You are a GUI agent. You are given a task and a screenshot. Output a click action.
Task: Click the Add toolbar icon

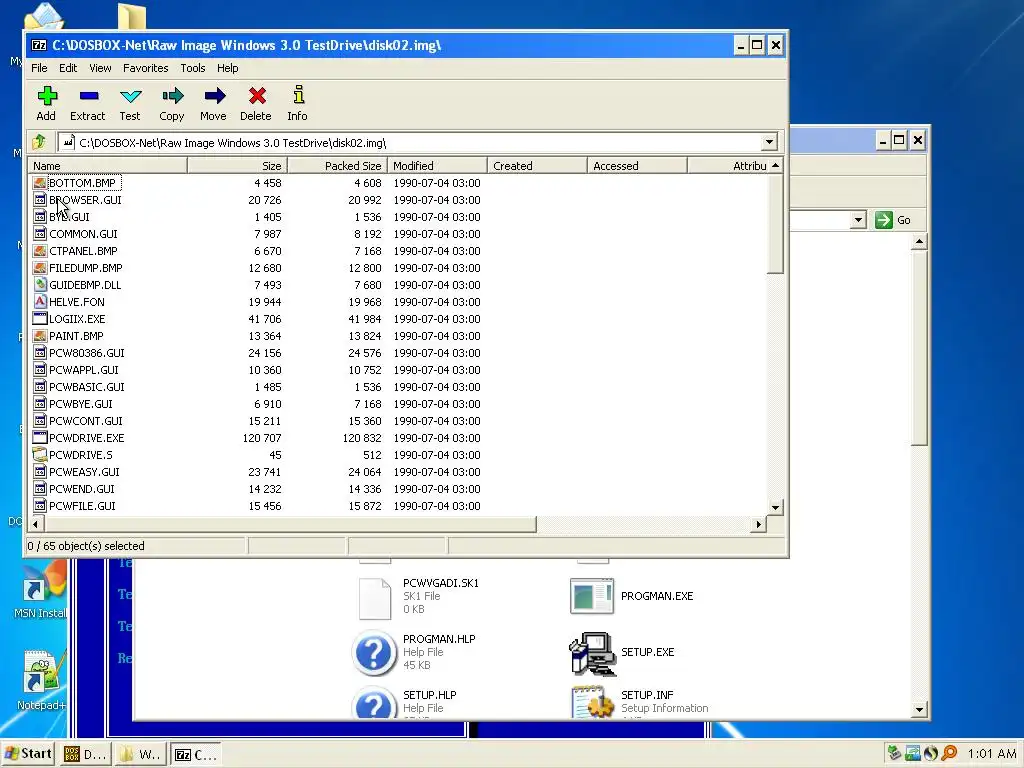(46, 97)
